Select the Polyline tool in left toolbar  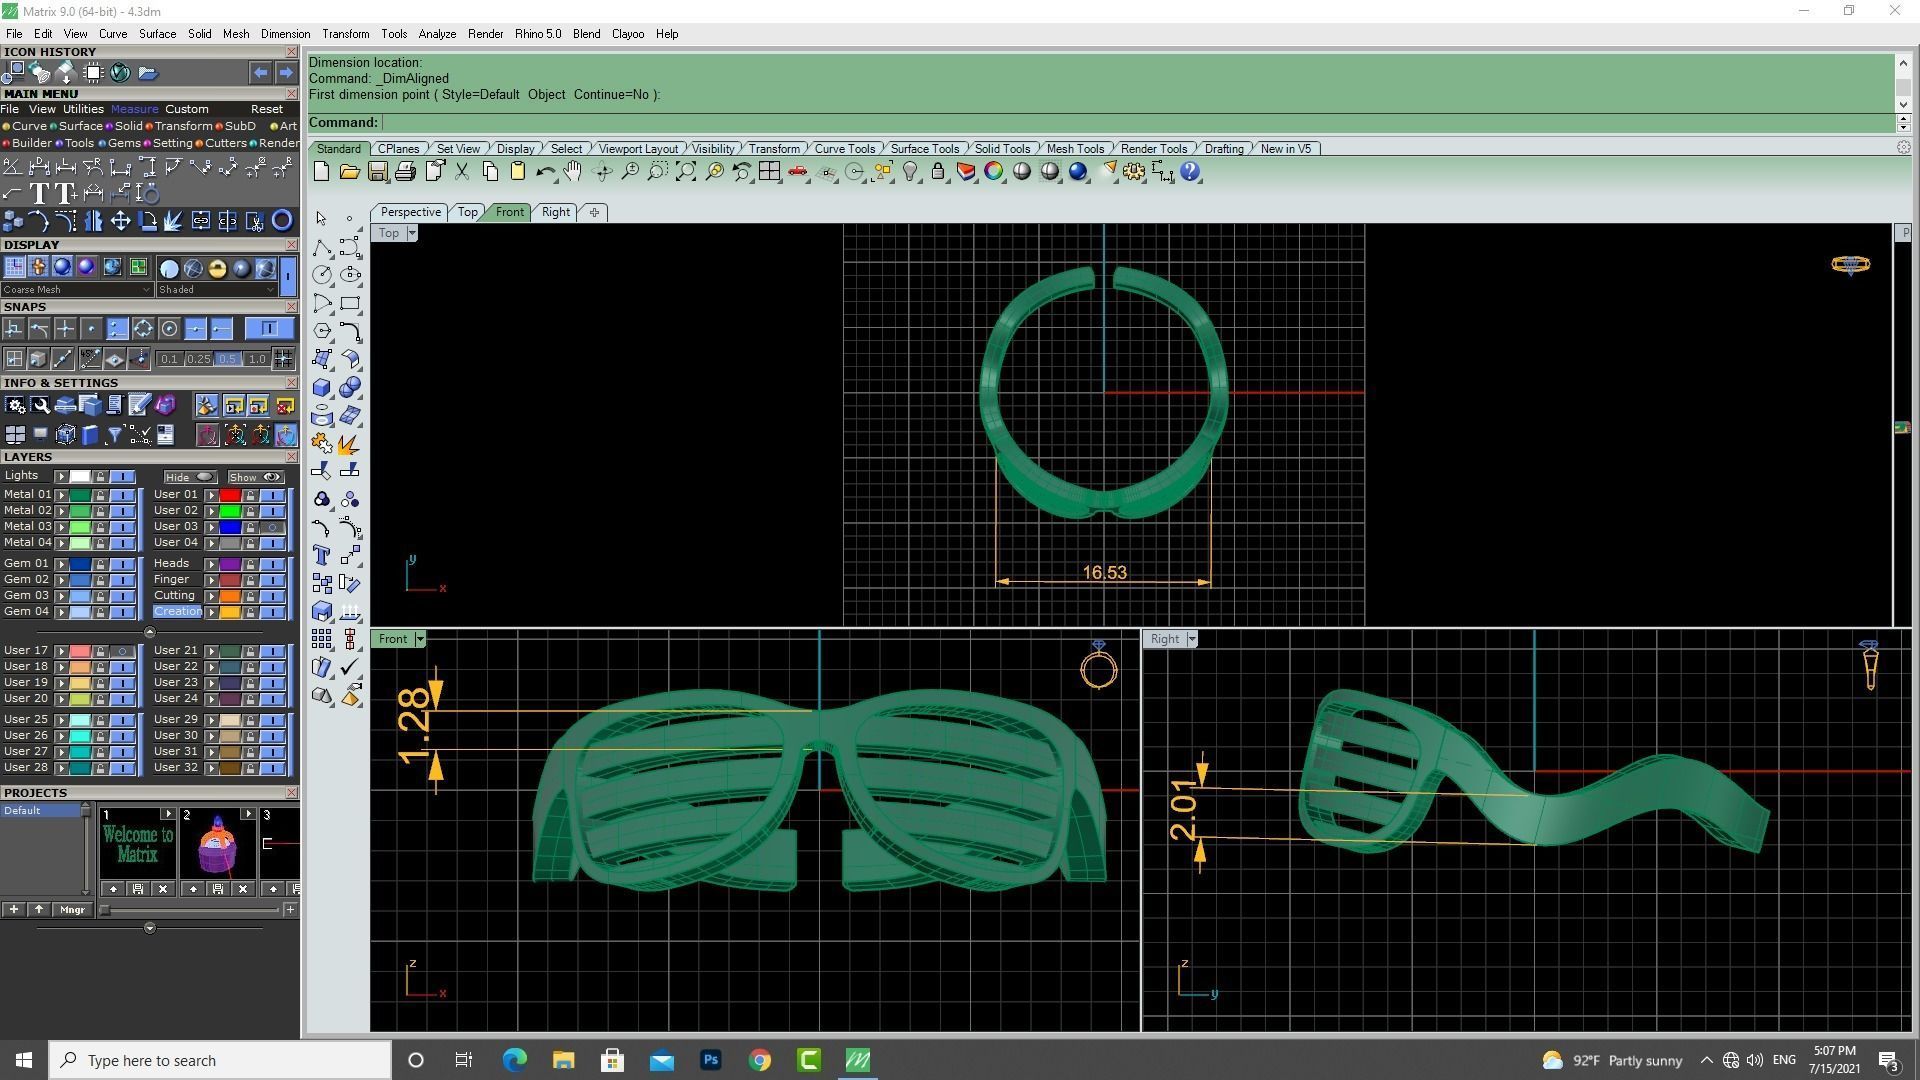pyautogui.click(x=322, y=247)
